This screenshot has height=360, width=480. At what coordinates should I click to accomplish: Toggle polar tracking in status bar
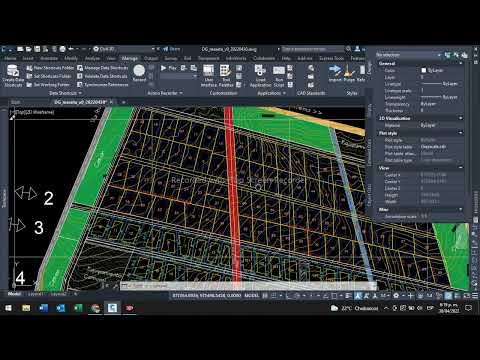(x=297, y=295)
